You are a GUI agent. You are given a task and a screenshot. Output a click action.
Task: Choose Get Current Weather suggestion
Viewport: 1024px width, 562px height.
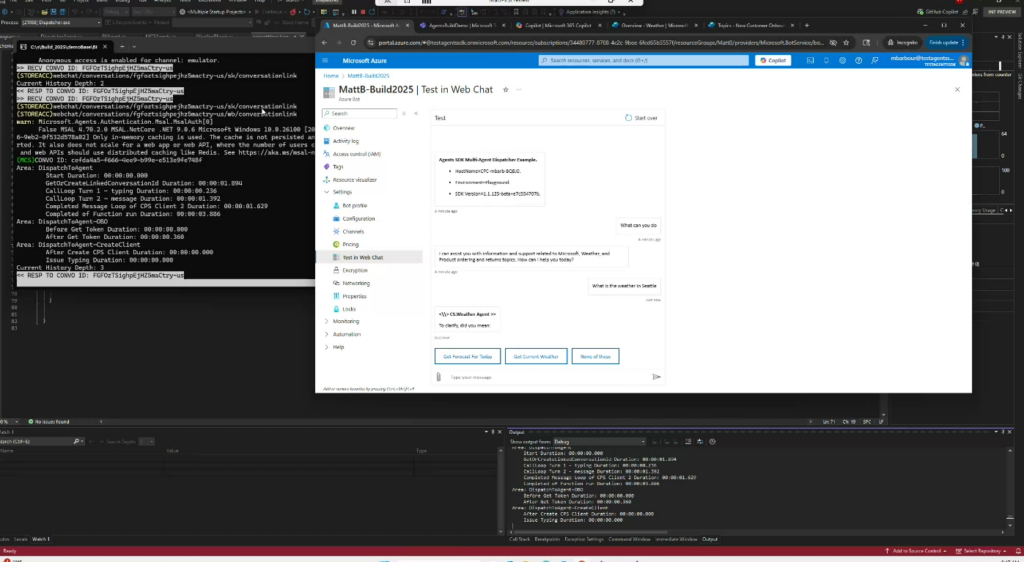tap(536, 356)
